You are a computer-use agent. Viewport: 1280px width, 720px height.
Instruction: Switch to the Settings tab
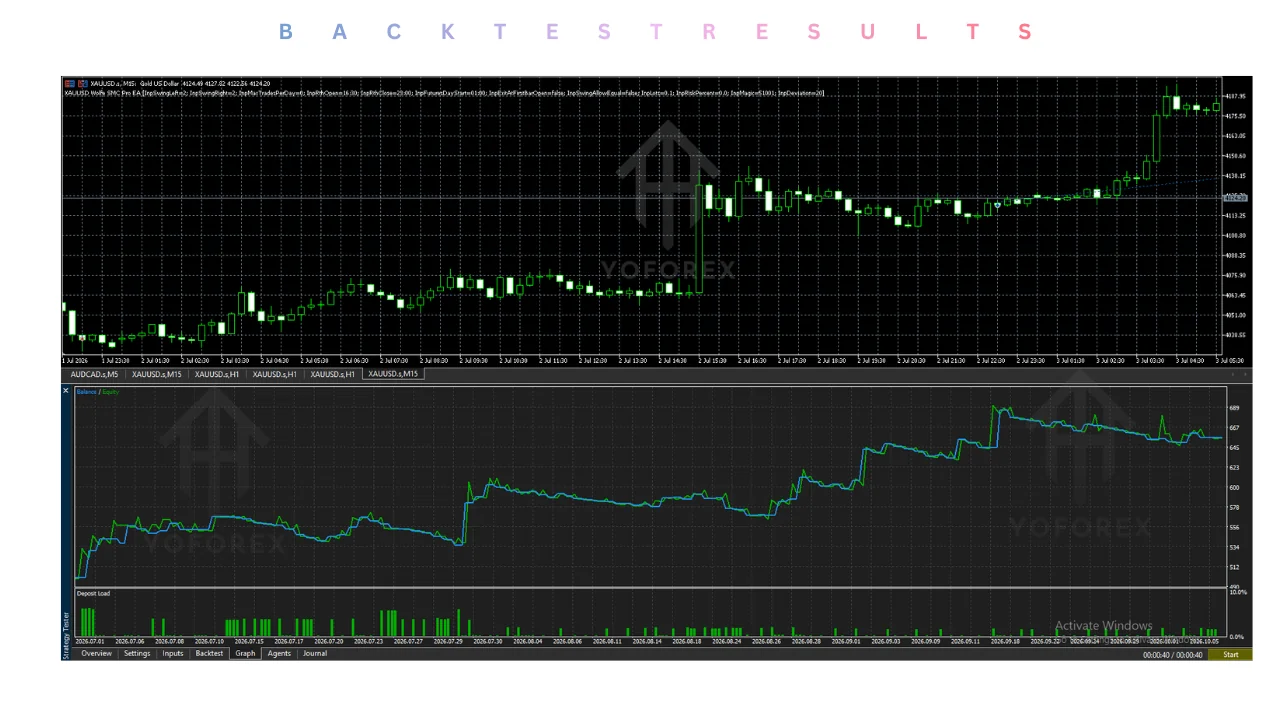pos(137,653)
